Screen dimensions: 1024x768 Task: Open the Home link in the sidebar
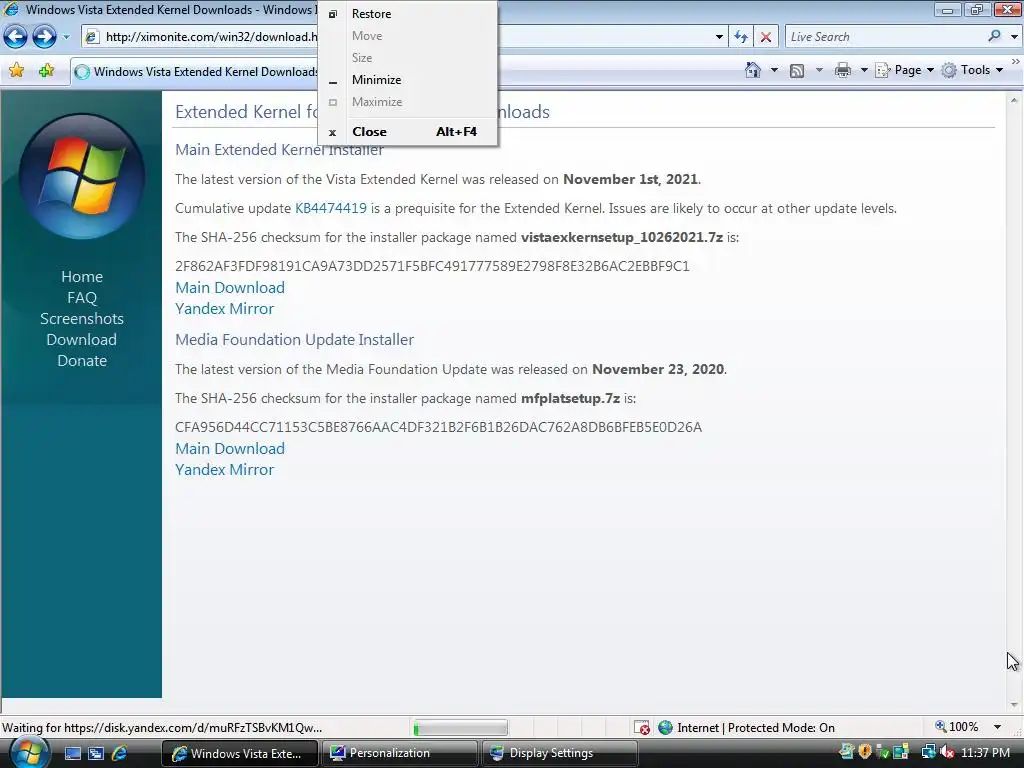pos(82,276)
